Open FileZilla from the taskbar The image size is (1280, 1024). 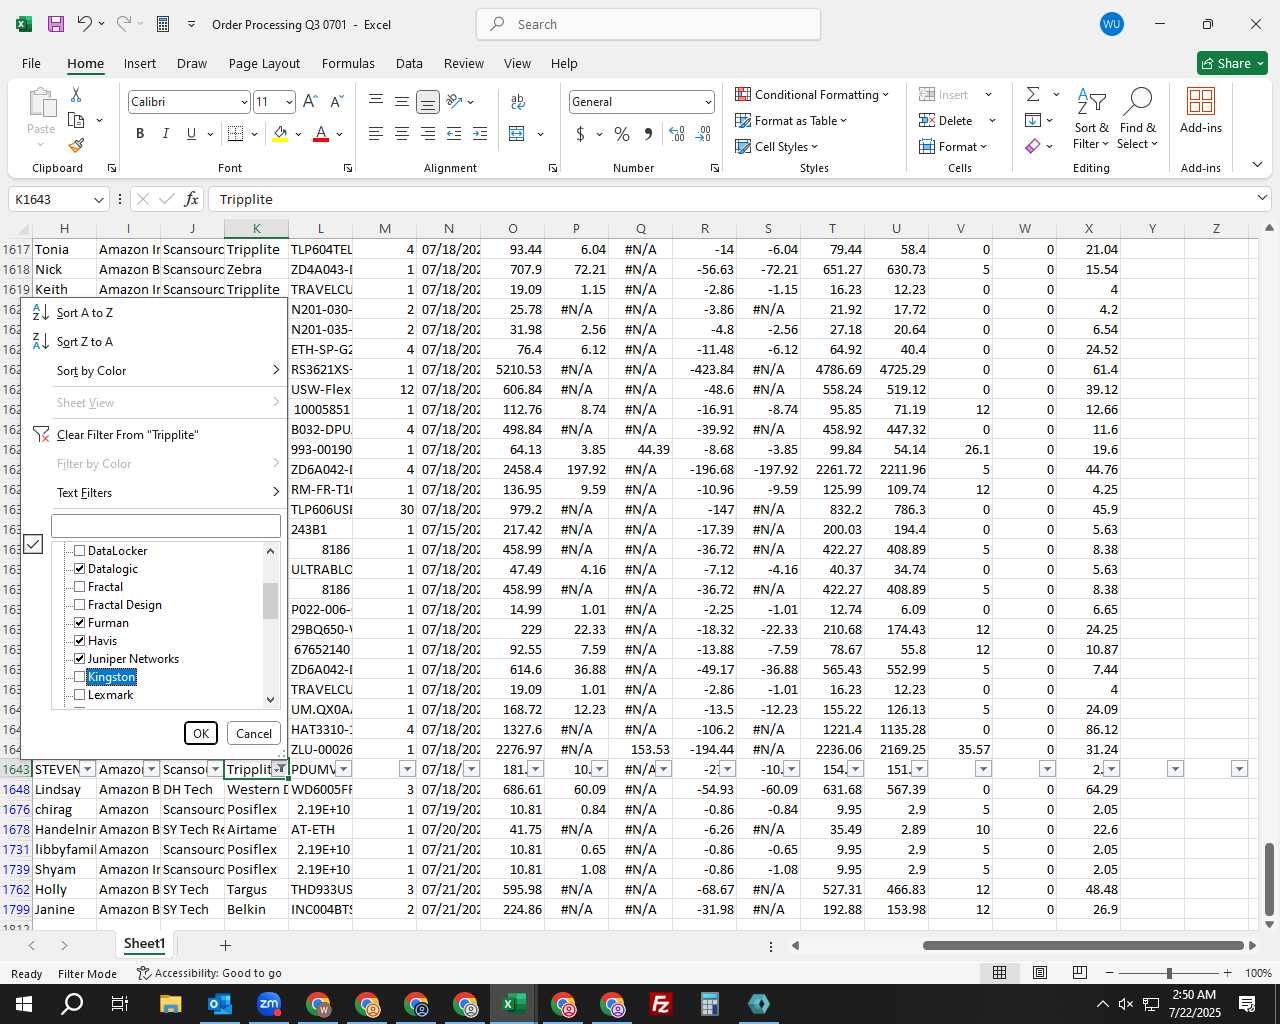pyautogui.click(x=661, y=1004)
